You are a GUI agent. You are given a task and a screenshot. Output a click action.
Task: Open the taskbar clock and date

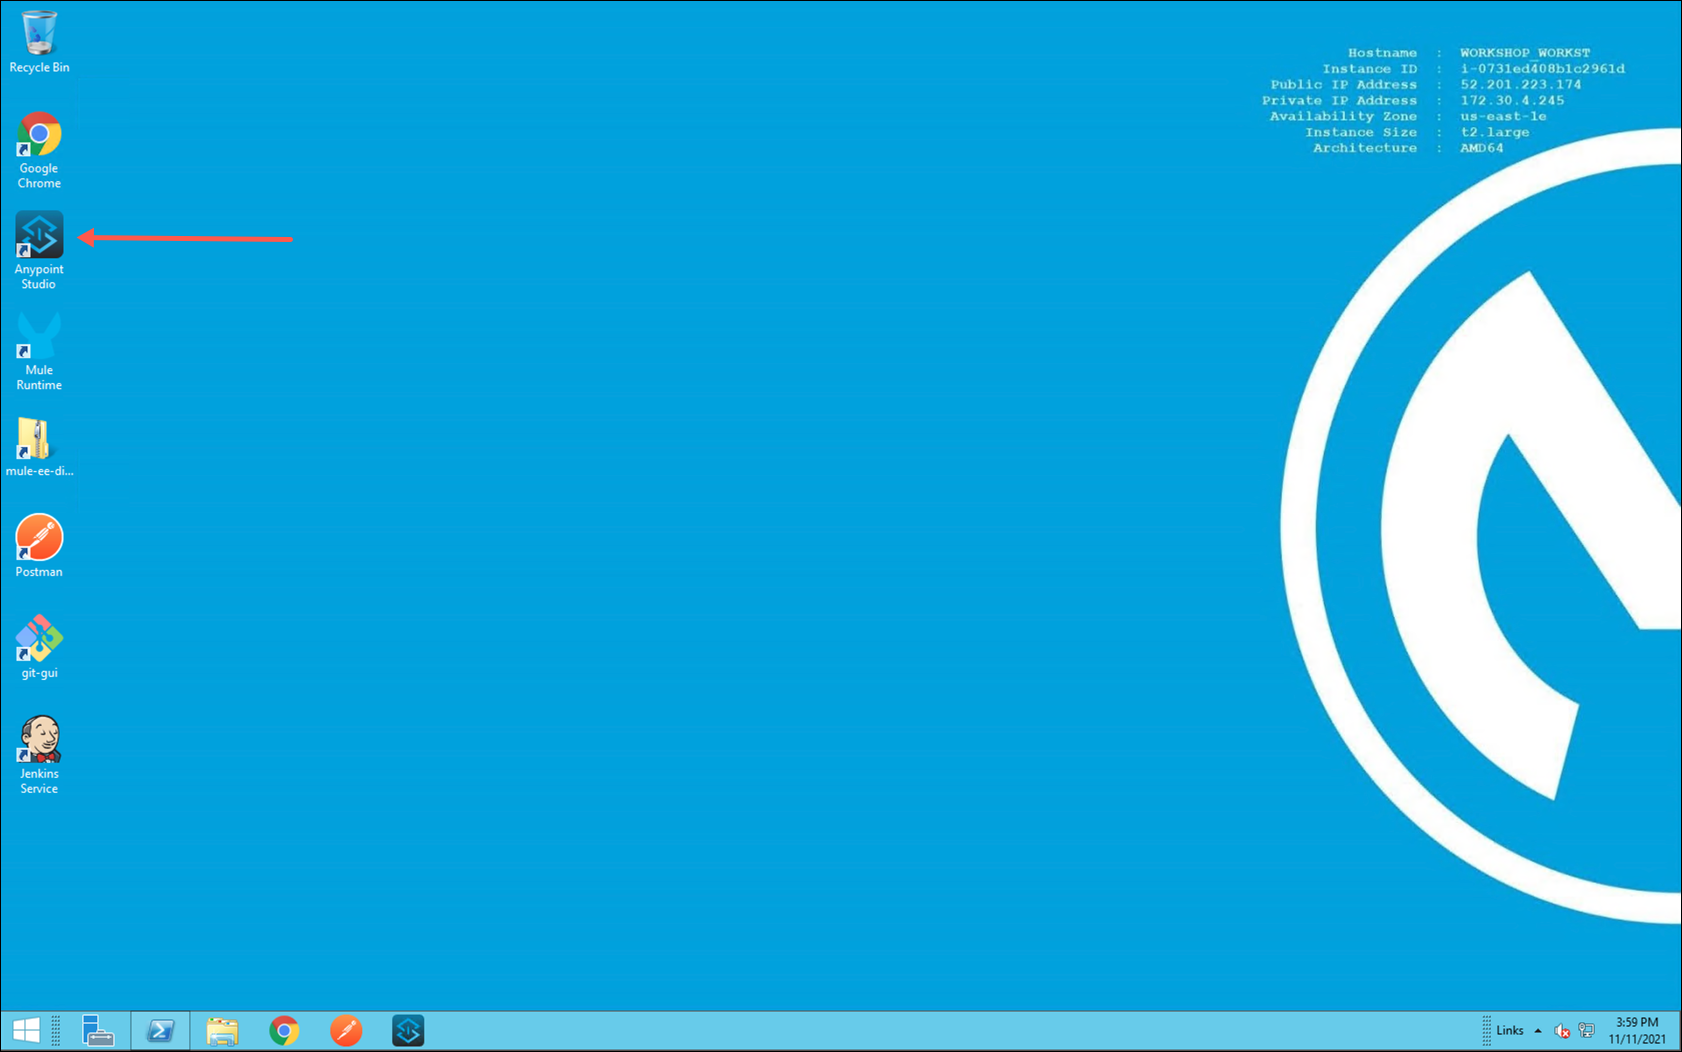(1637, 1030)
